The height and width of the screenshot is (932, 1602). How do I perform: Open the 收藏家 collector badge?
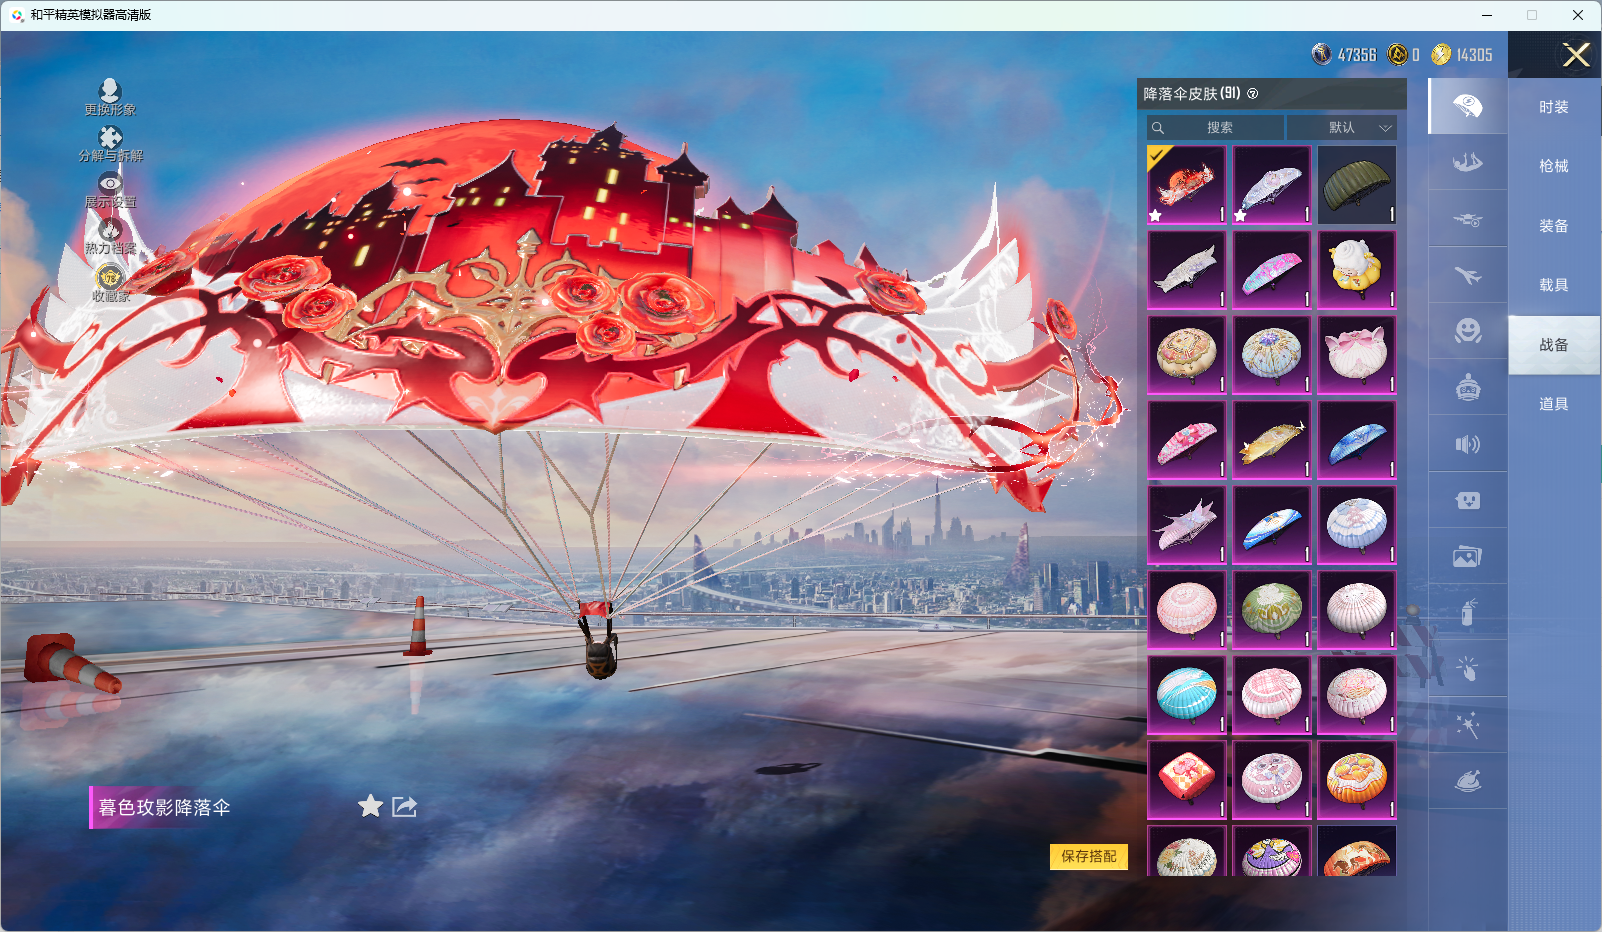click(x=110, y=278)
